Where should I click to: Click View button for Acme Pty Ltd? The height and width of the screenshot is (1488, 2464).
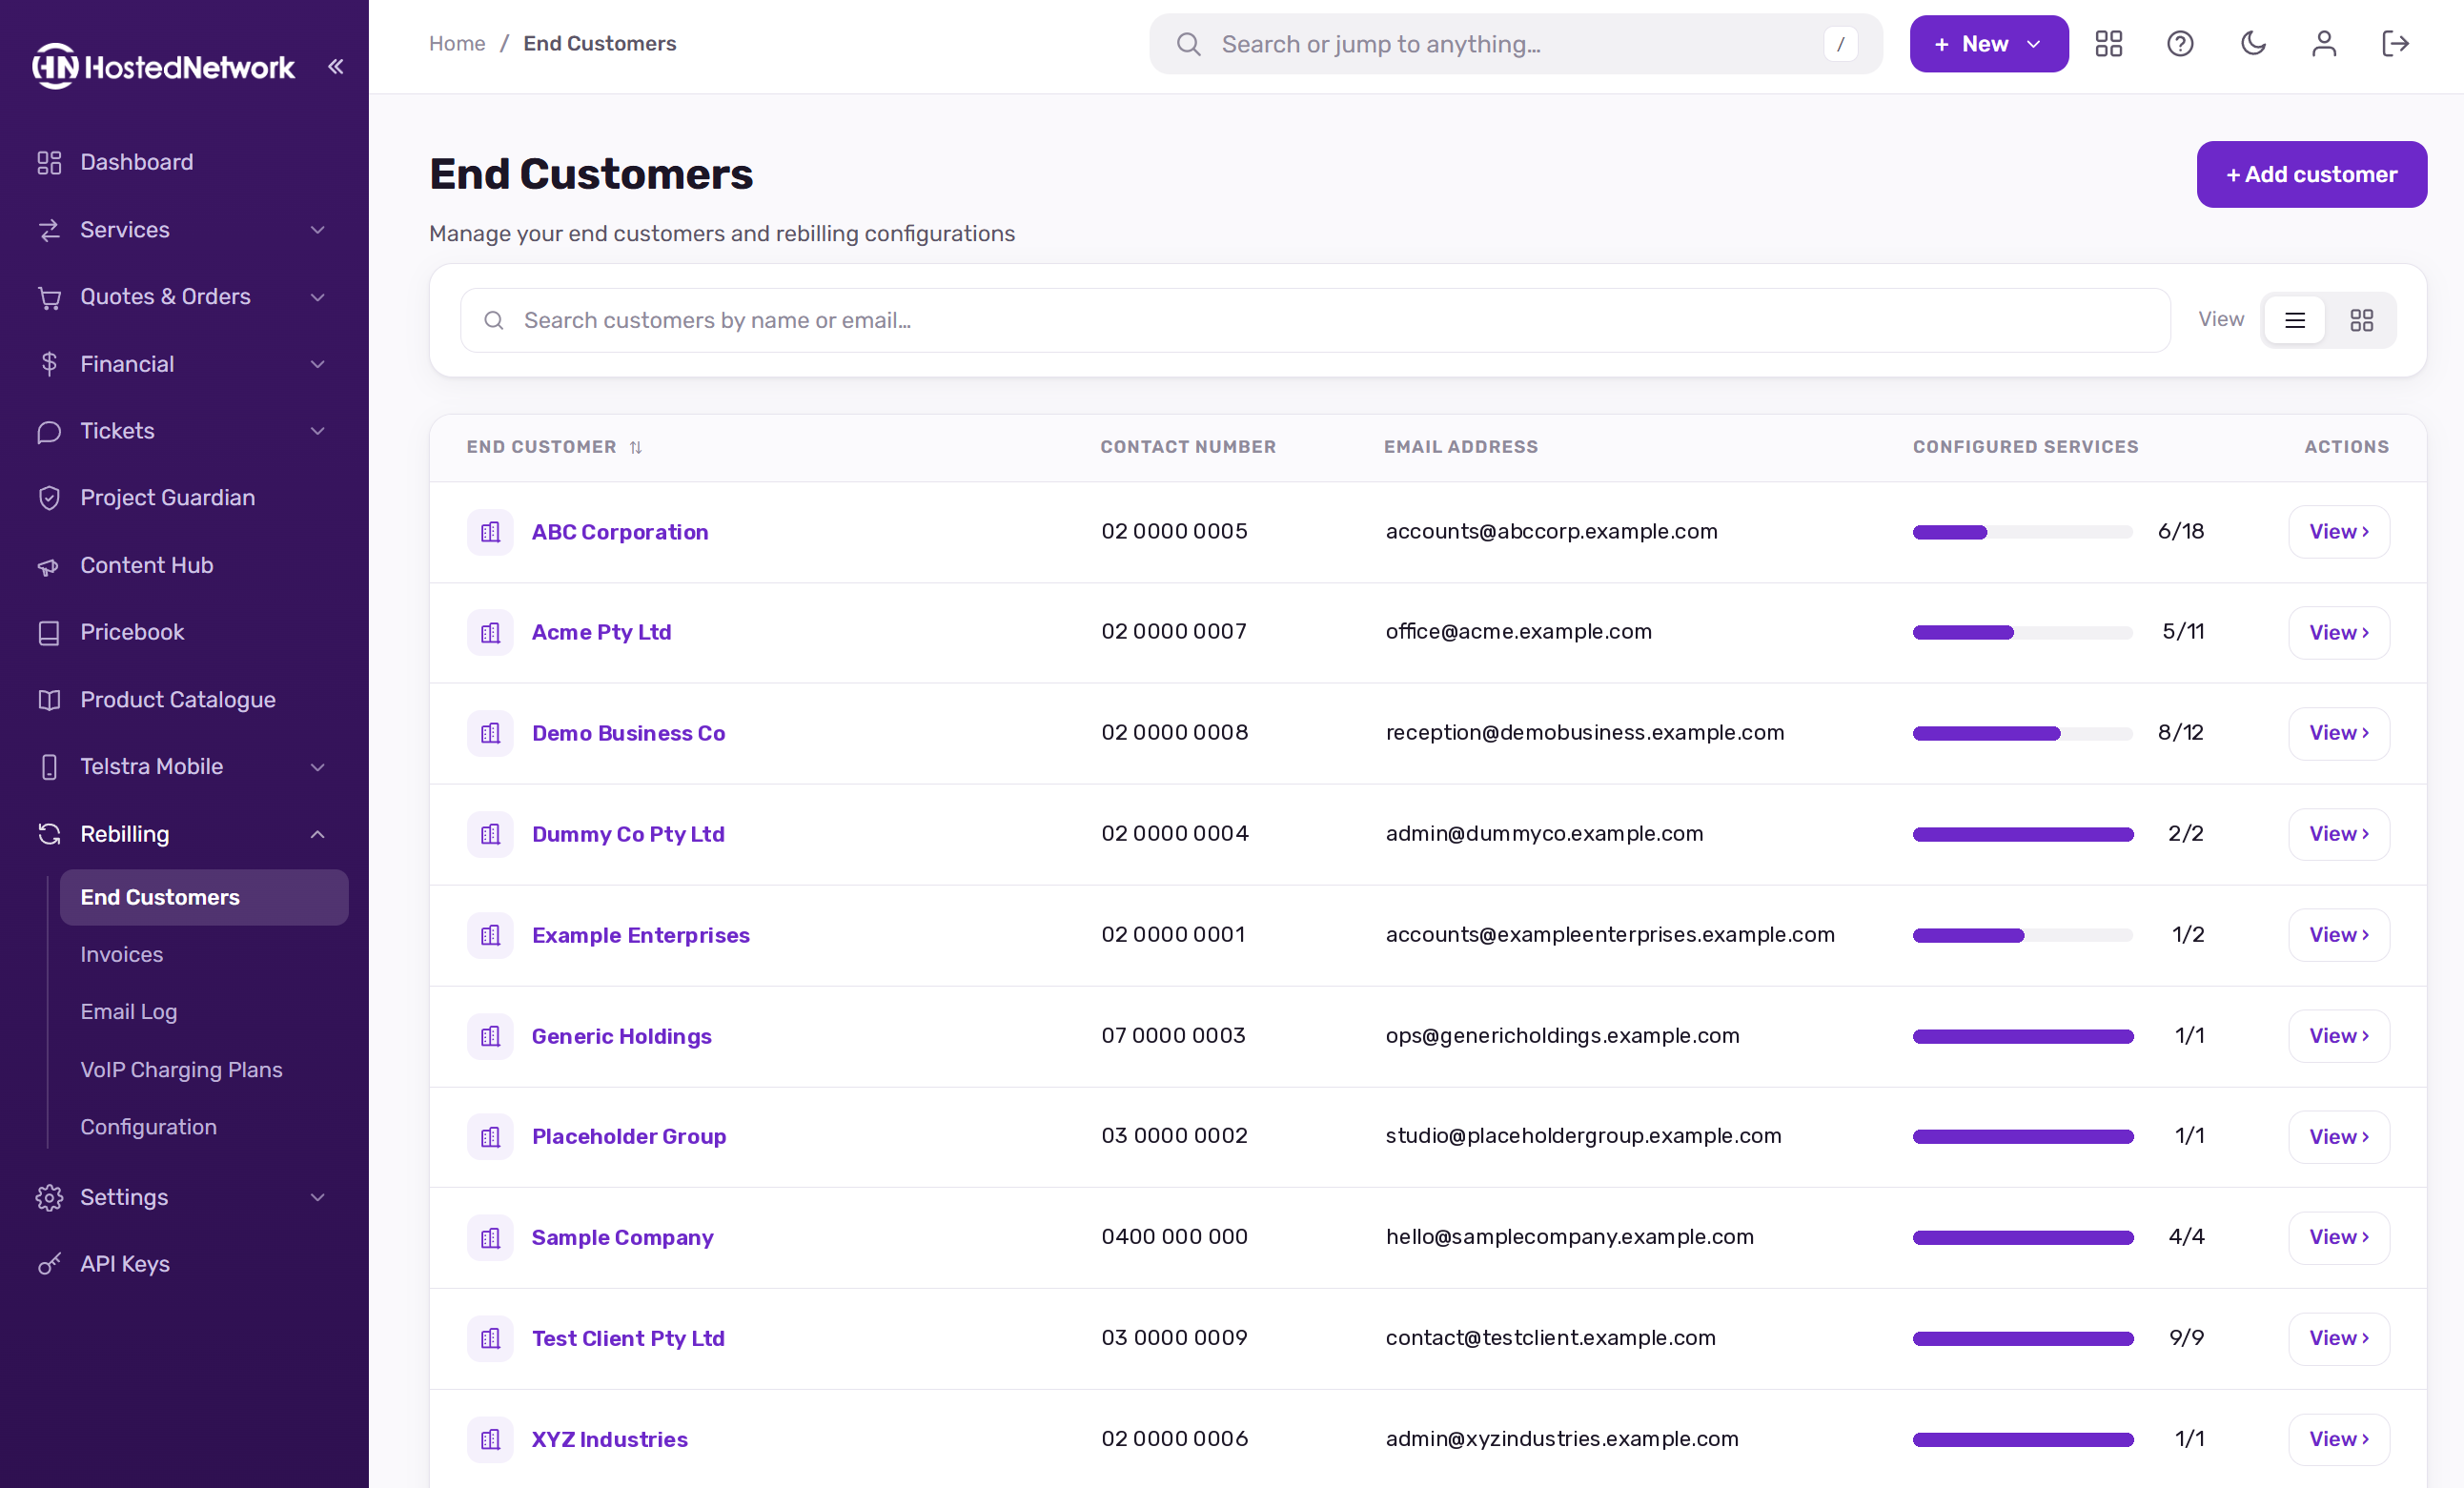point(2339,632)
